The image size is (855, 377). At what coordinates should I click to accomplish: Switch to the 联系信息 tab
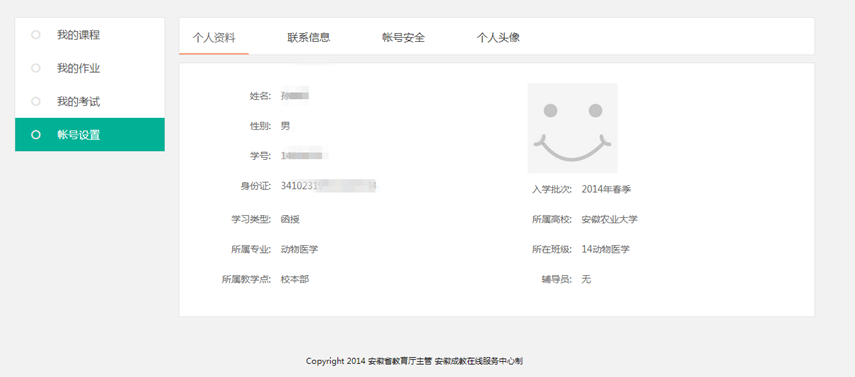[x=309, y=38]
